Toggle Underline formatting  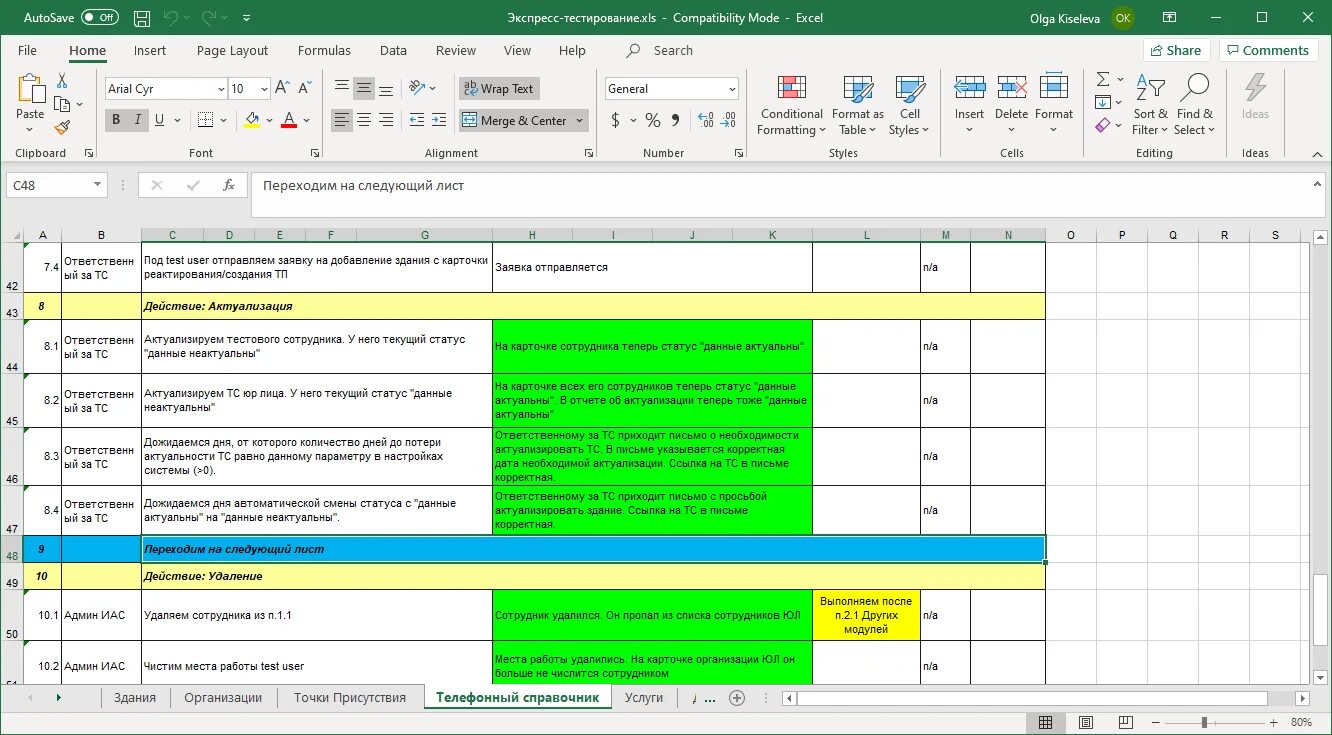coord(159,120)
